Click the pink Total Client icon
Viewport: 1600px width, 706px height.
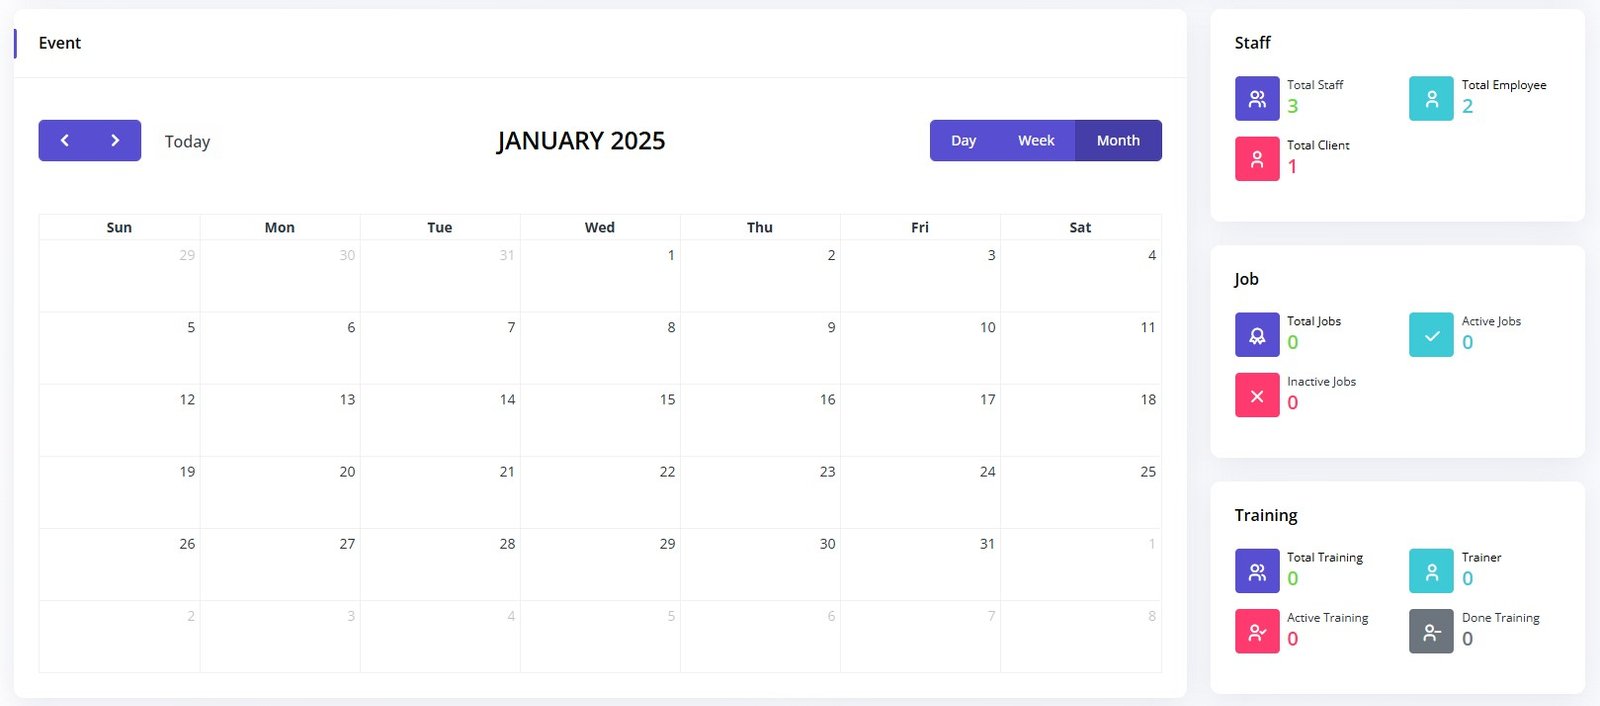1257,159
